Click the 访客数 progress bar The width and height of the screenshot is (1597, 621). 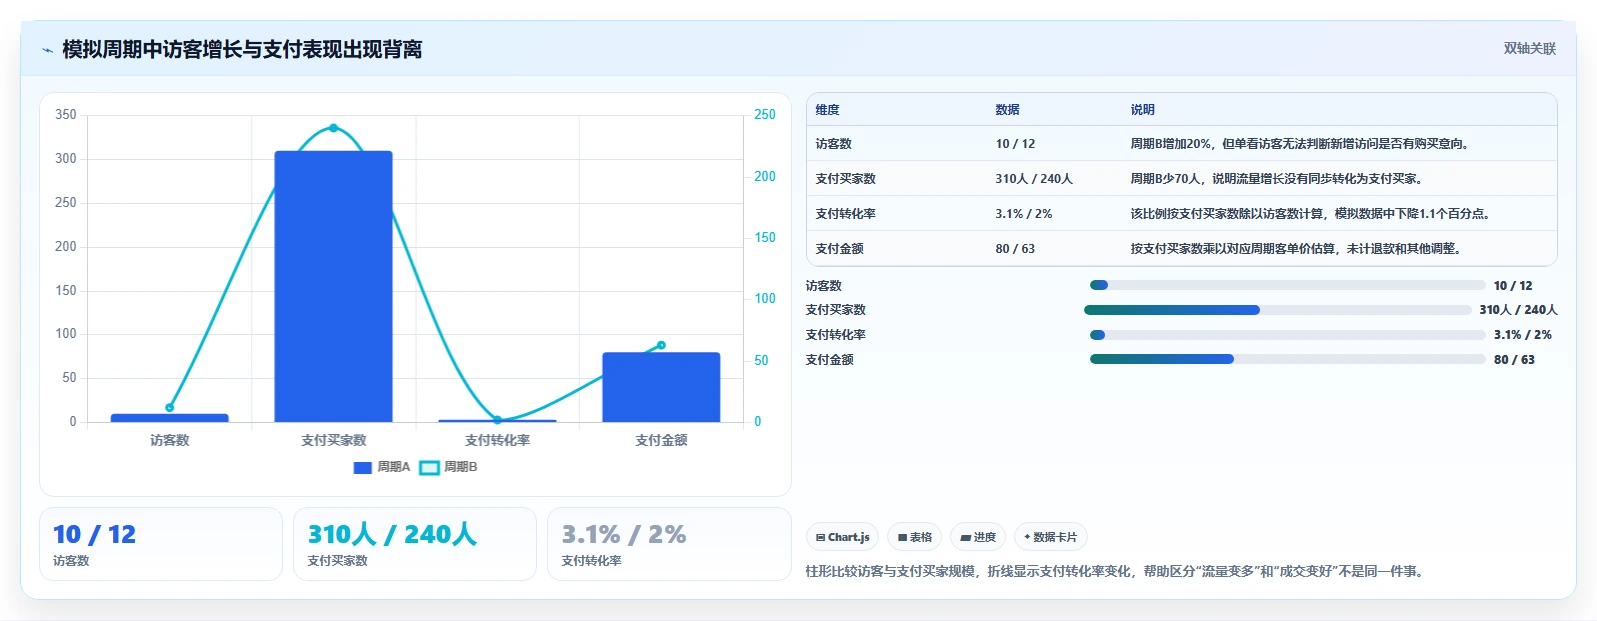point(1287,285)
